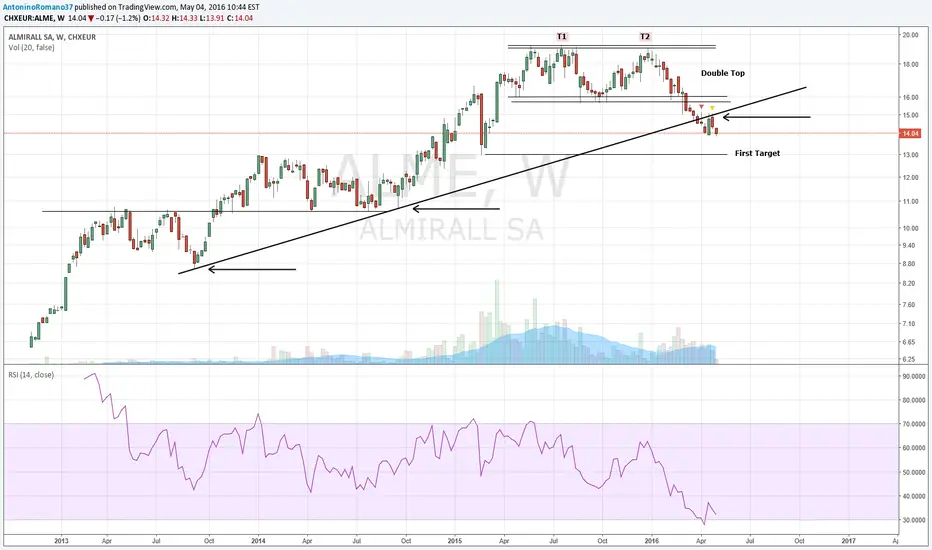Screen dimensions: 932x550
Task: Click the 2016 label on time axis
Action: (x=651, y=541)
